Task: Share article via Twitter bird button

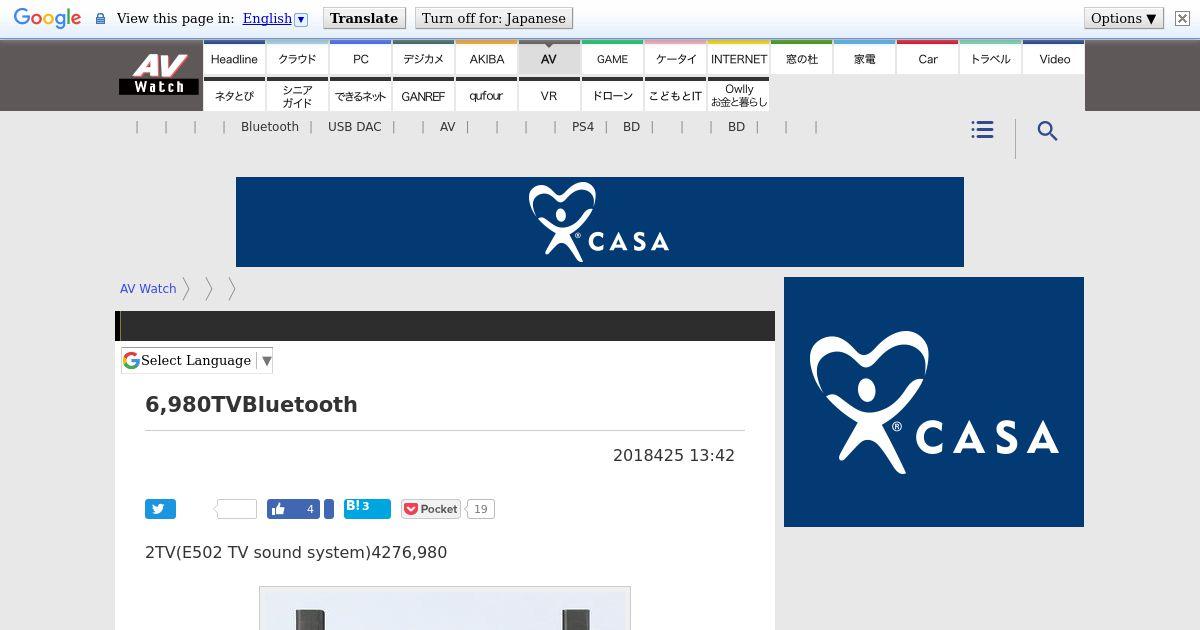Action: (160, 509)
